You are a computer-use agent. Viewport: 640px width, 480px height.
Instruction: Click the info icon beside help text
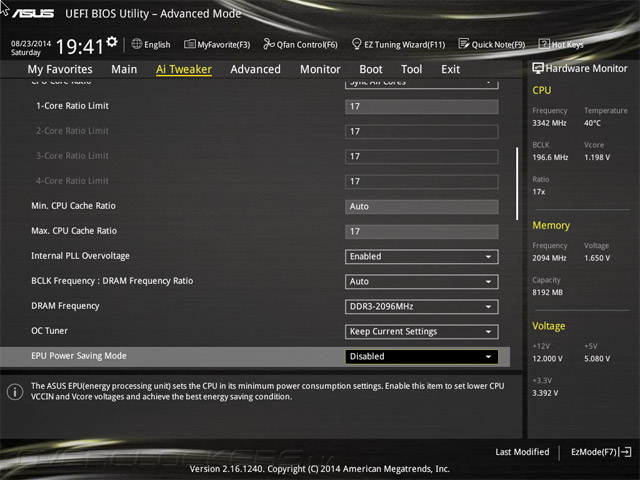(15, 392)
